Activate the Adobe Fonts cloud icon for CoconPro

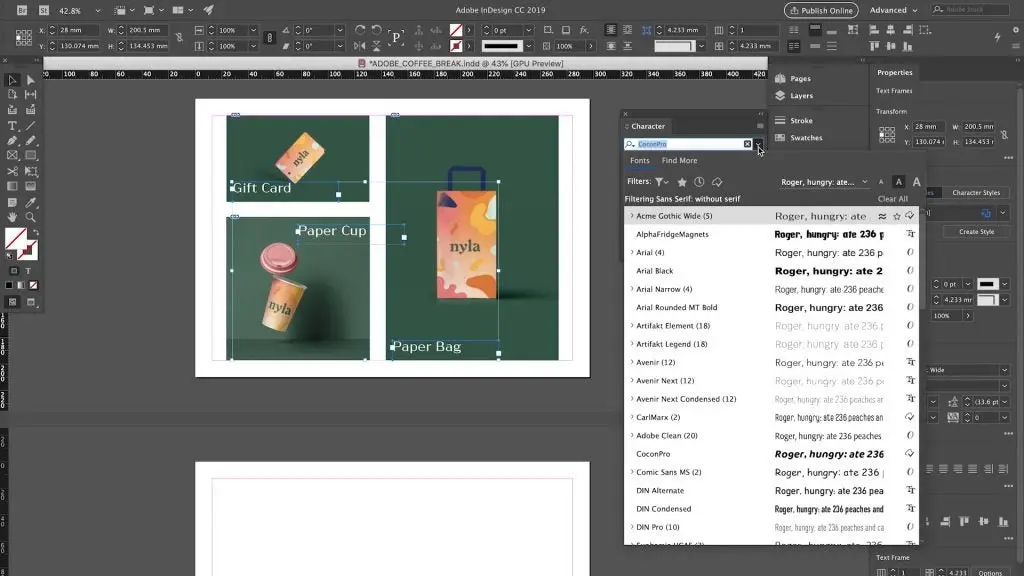(x=909, y=454)
